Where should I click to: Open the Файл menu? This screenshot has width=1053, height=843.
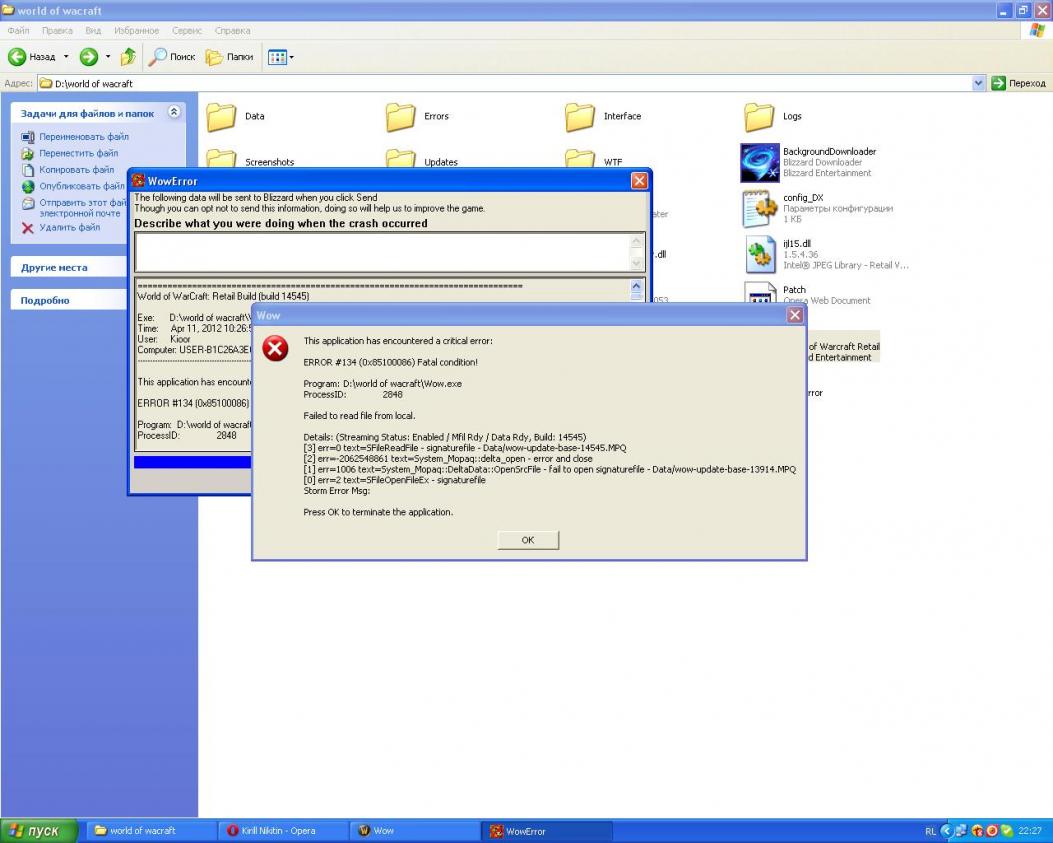(x=20, y=31)
